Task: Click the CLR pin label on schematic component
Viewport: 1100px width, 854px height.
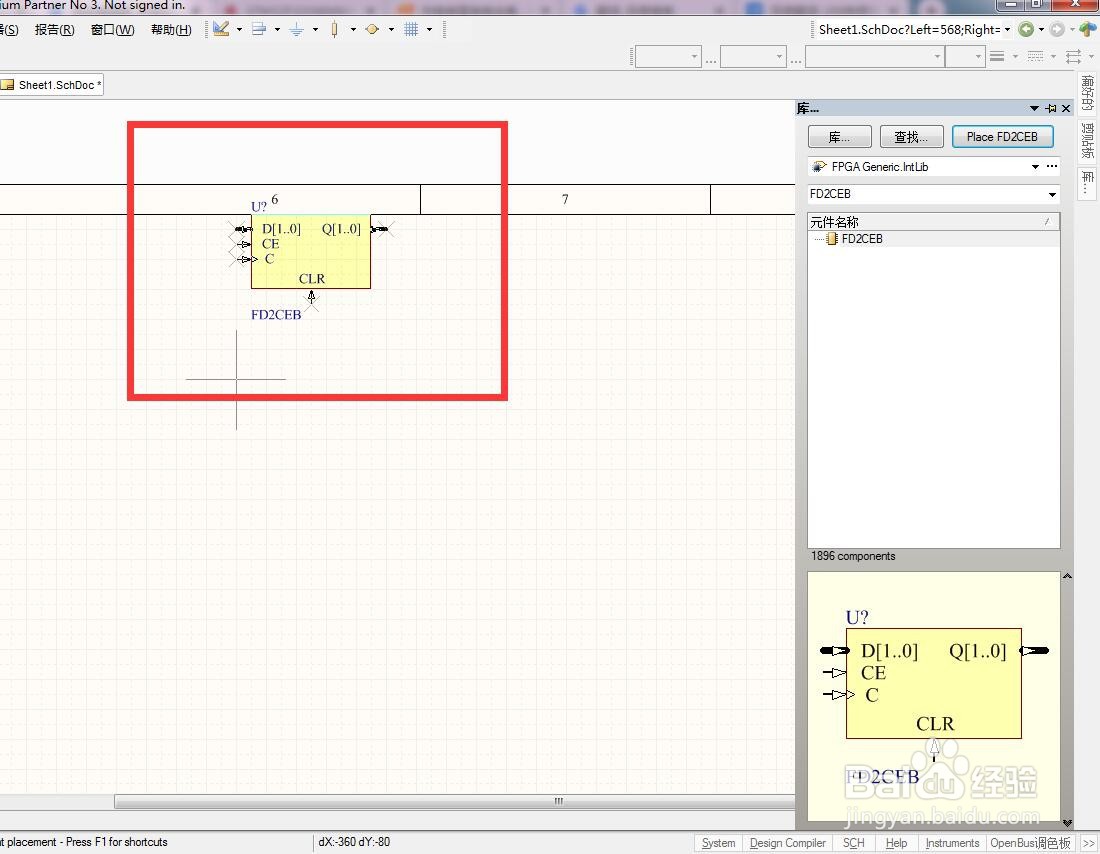Action: pos(311,279)
